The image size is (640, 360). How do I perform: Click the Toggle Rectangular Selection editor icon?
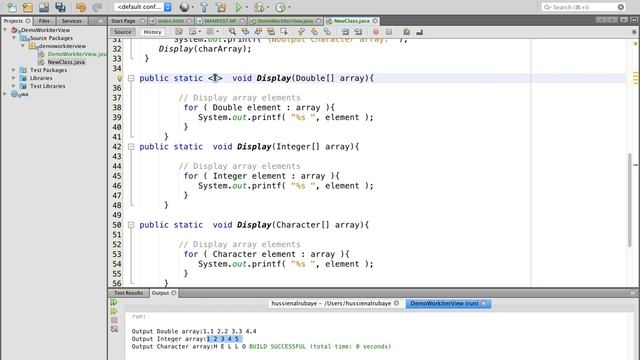284,31
